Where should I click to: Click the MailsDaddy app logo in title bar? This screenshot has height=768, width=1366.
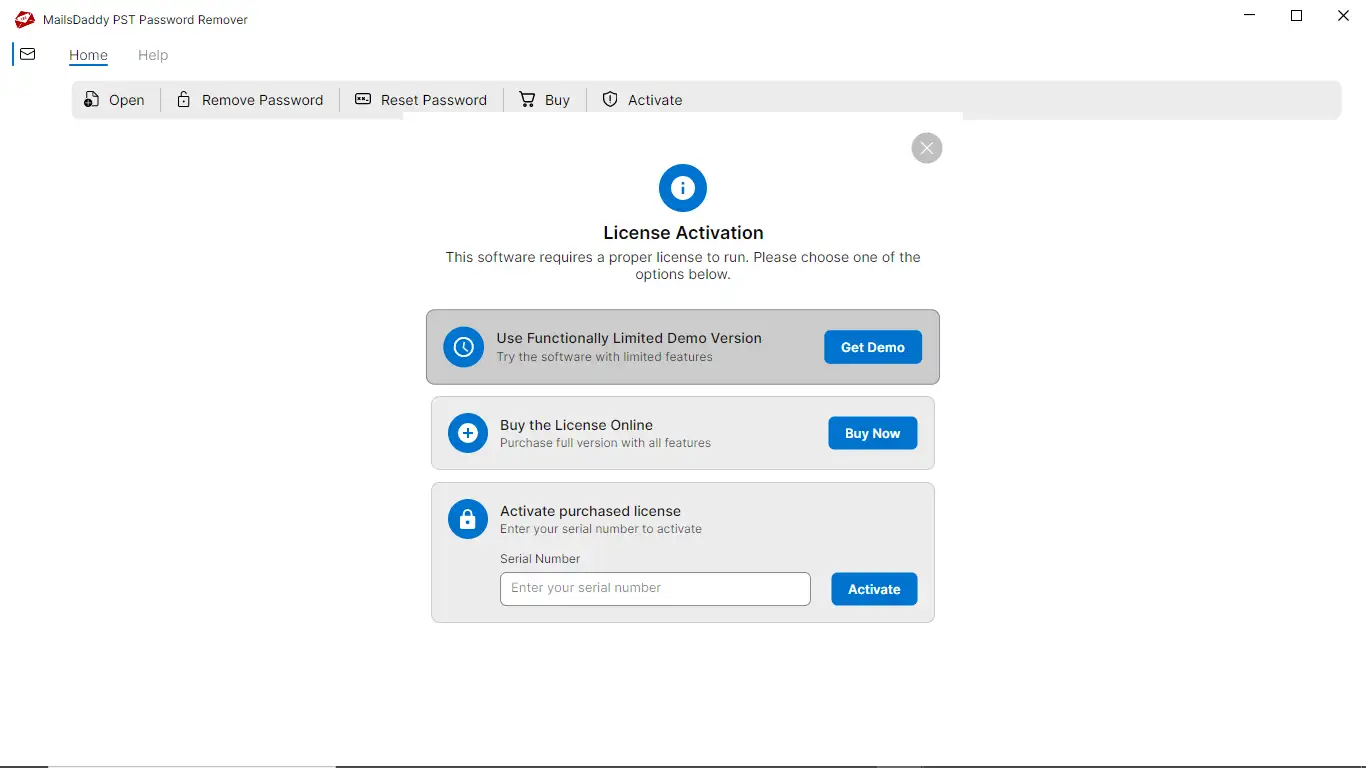click(24, 19)
